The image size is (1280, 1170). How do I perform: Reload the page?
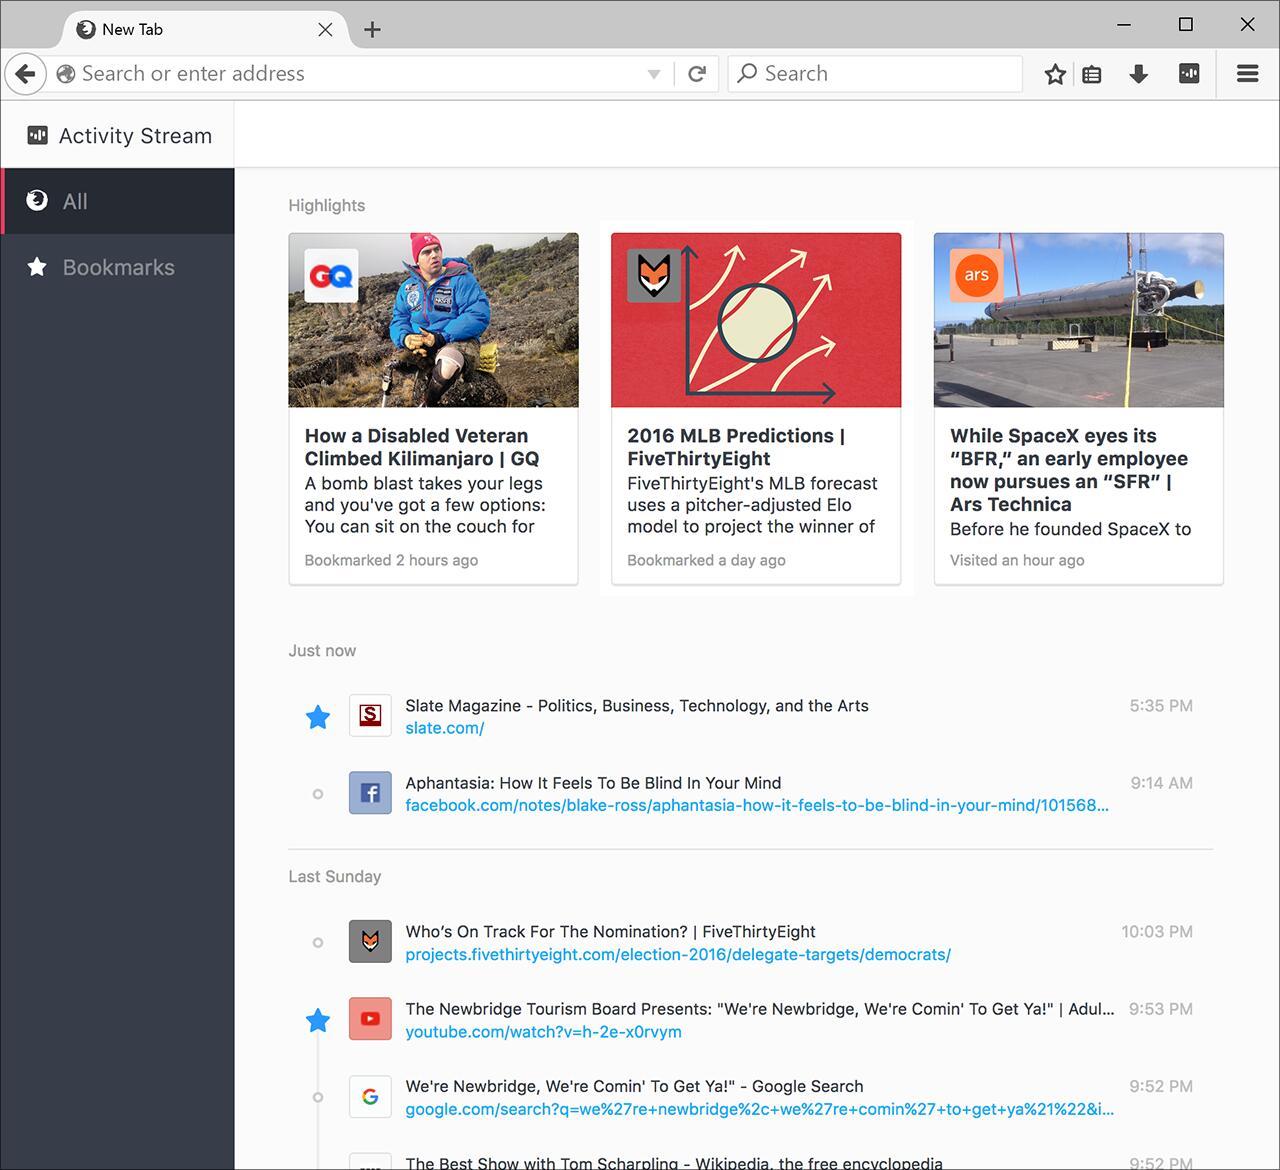(x=697, y=73)
